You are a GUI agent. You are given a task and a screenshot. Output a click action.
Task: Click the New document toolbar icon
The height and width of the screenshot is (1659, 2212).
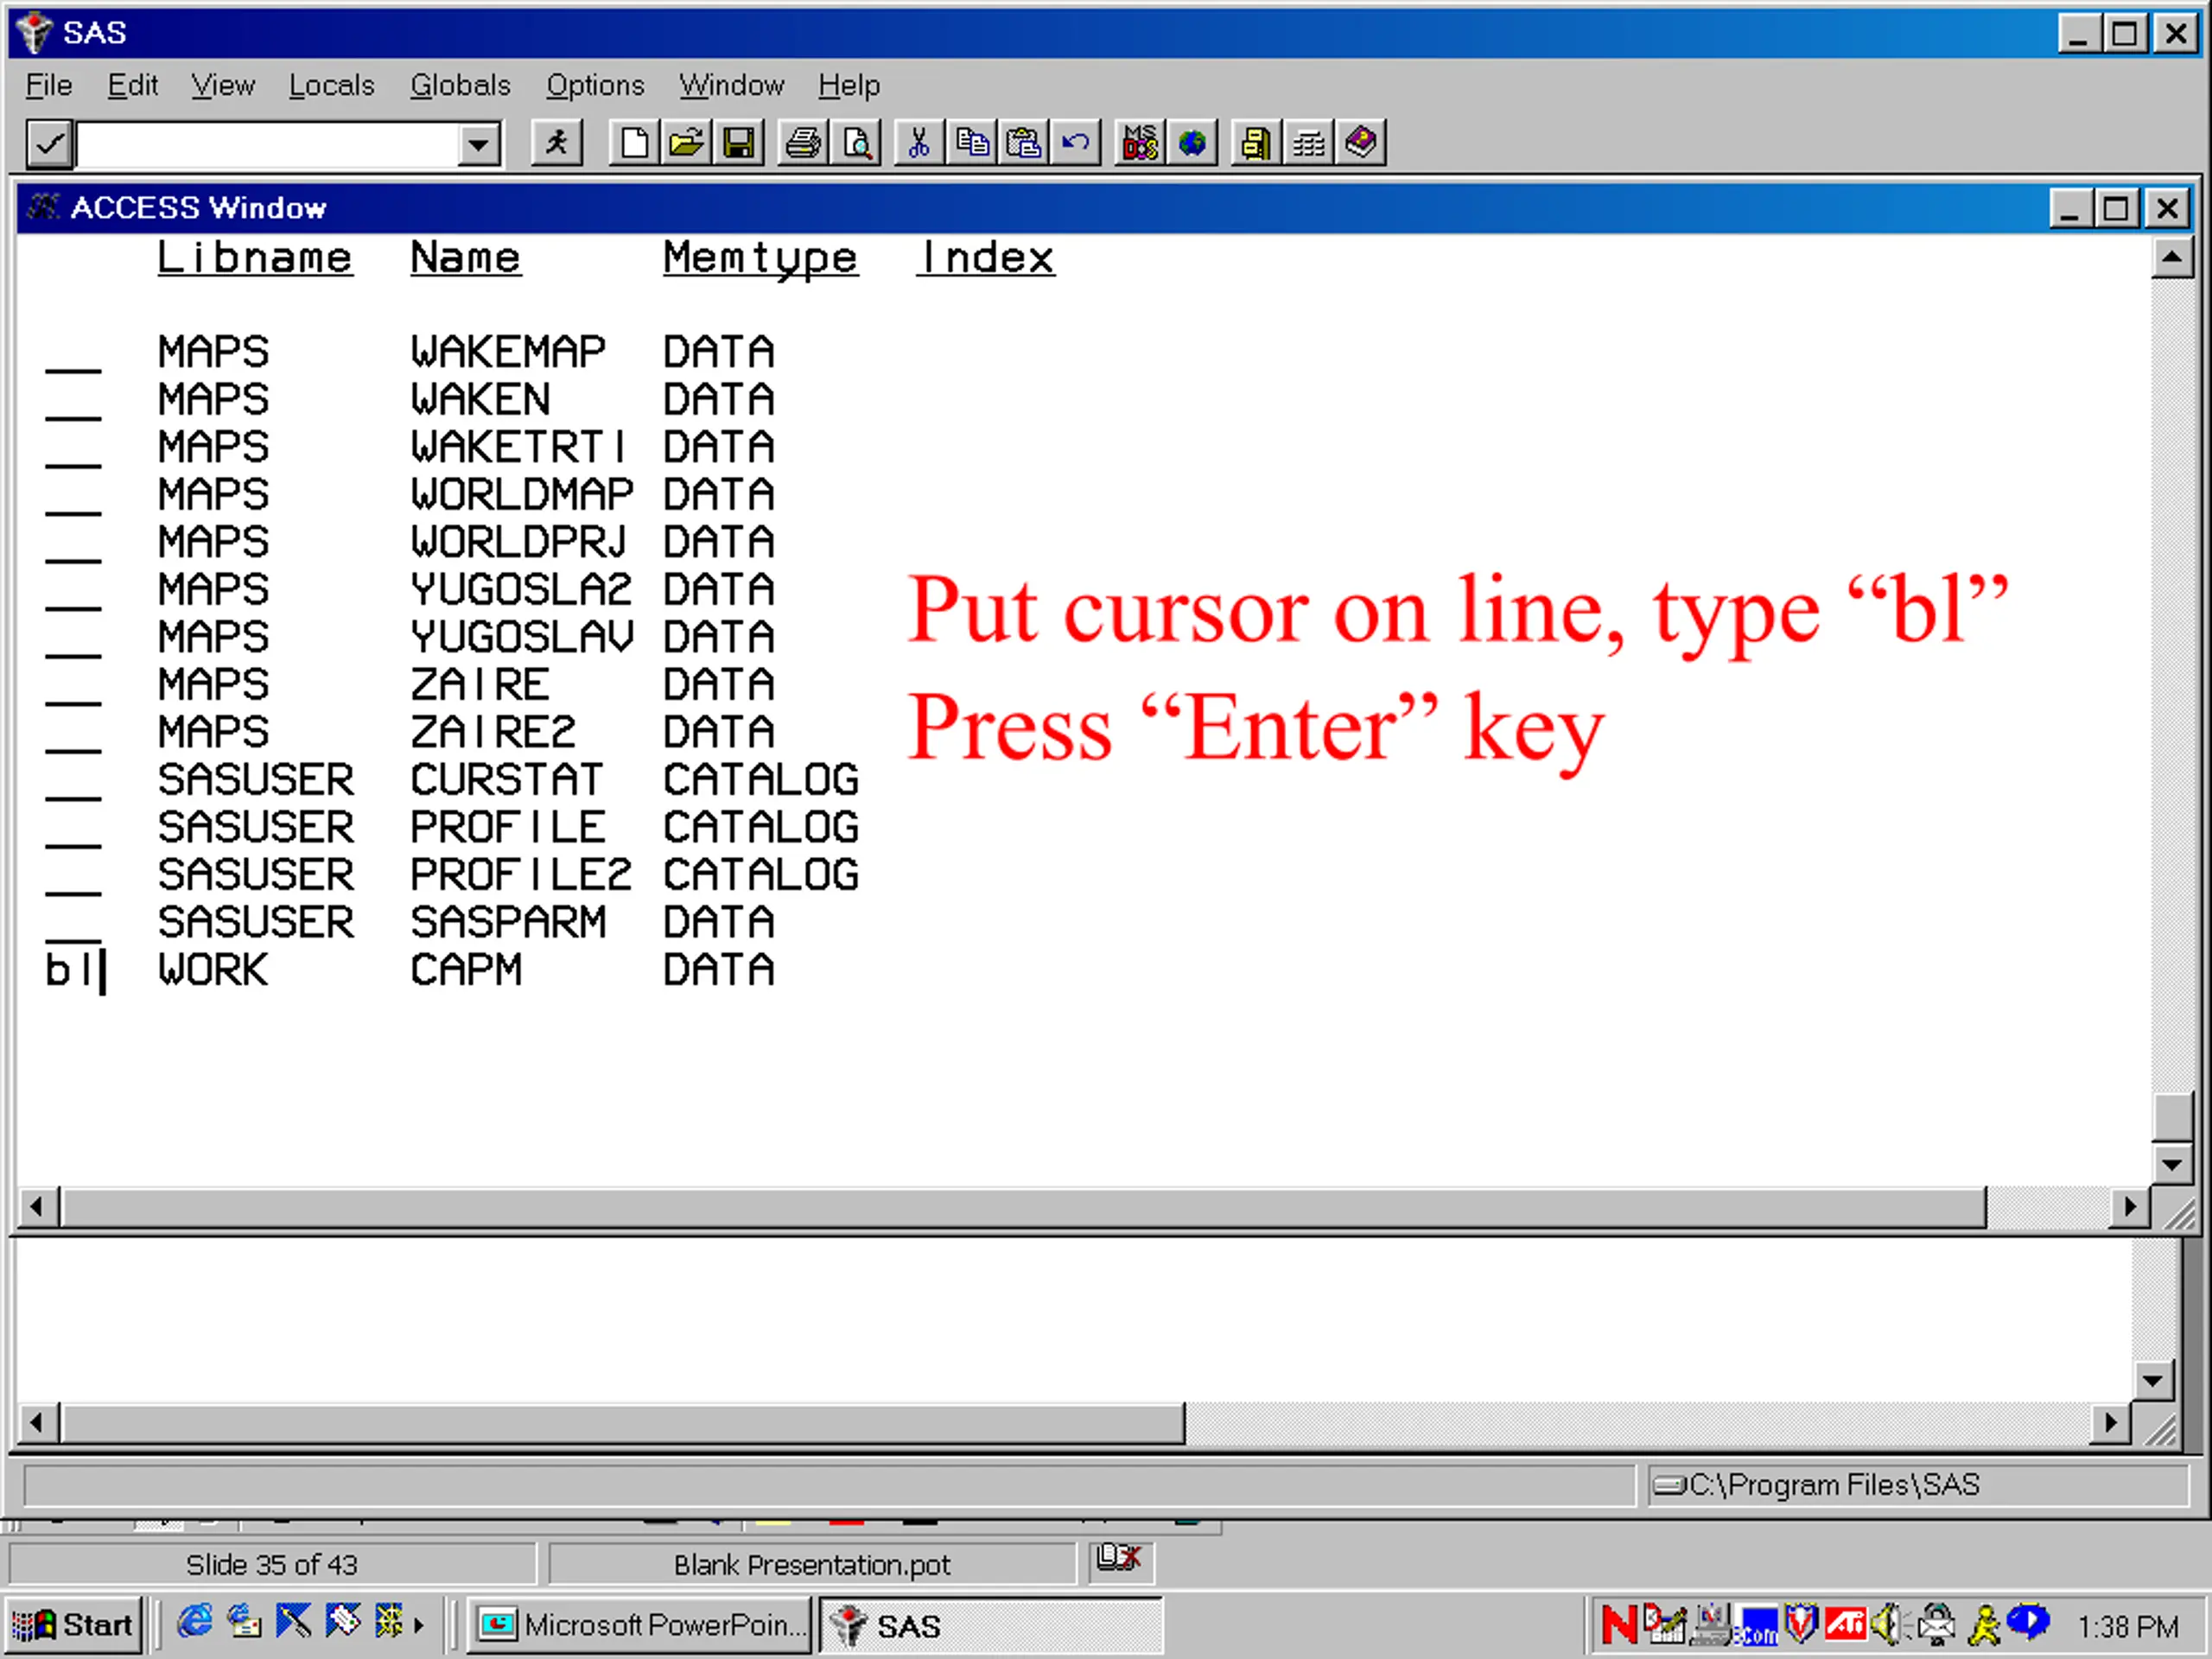(x=634, y=143)
